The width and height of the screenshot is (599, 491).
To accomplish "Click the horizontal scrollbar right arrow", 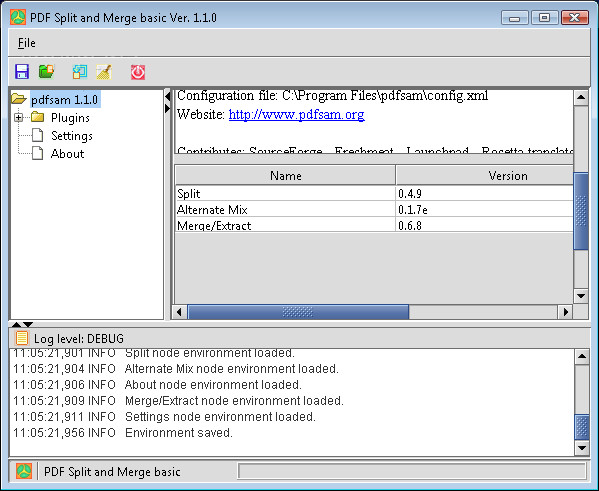I will [x=565, y=312].
